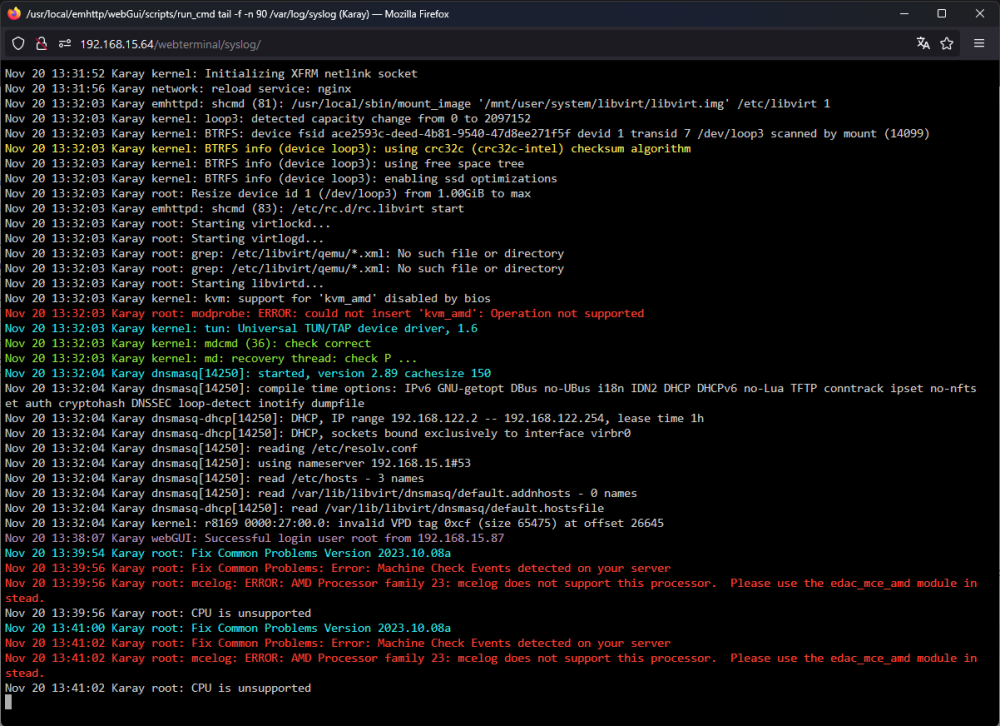
Task: Click 'Starting virtlockd...' log line
Action: 168,223
